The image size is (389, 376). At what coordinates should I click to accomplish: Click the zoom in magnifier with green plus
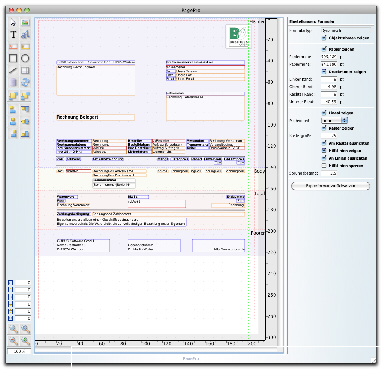pos(26,341)
